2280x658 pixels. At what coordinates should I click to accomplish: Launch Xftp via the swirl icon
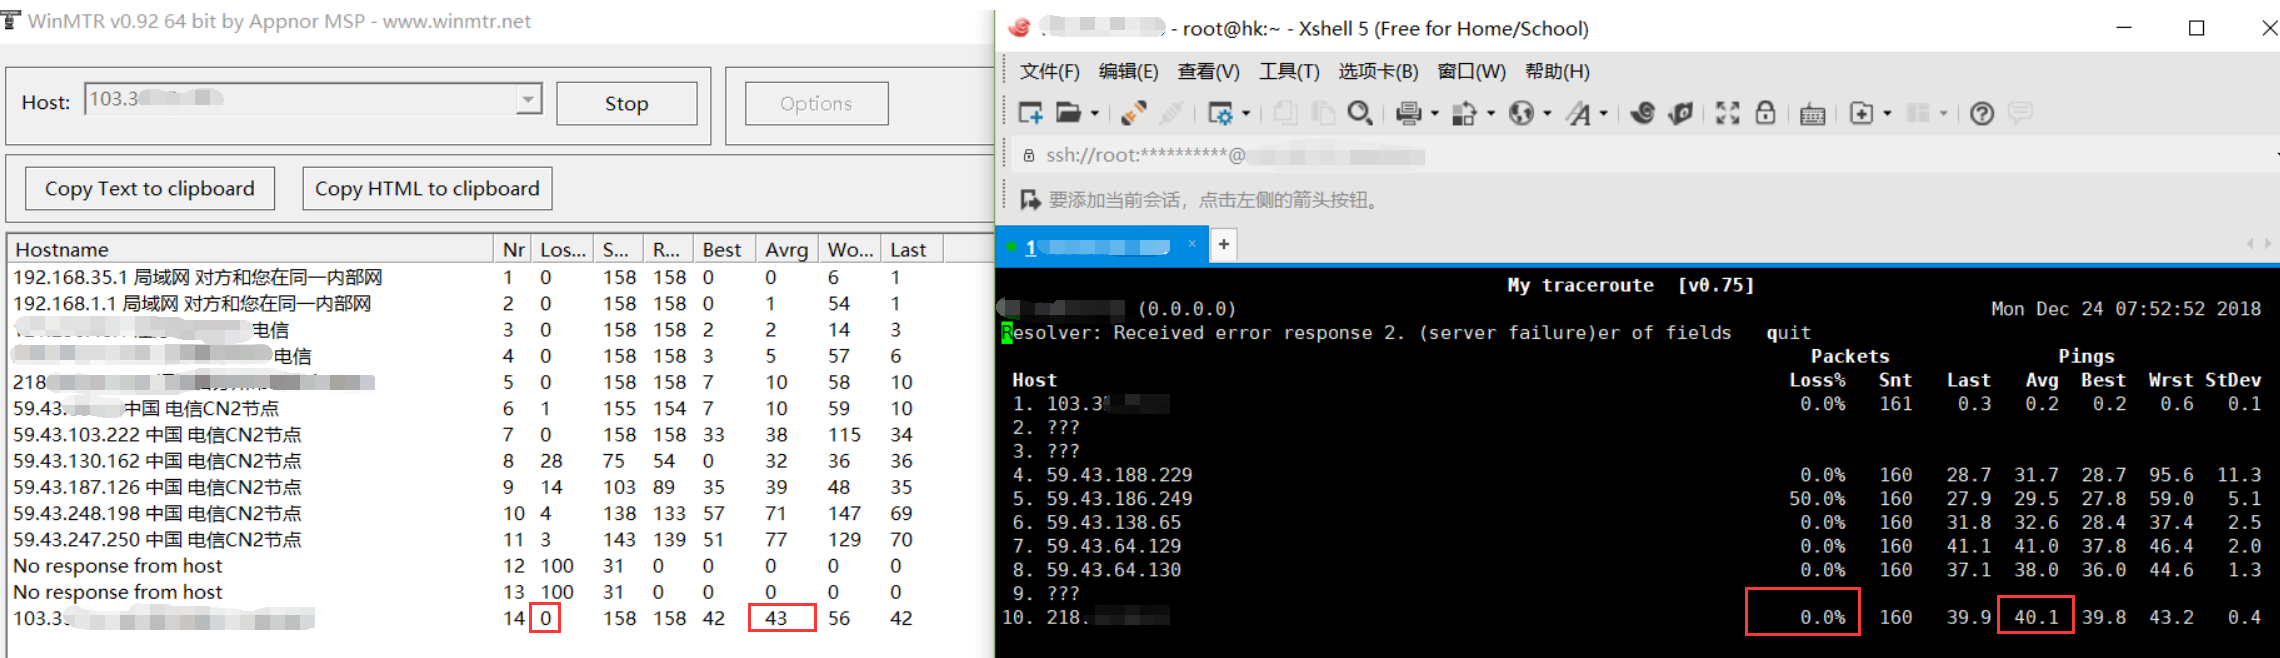(x=1642, y=113)
